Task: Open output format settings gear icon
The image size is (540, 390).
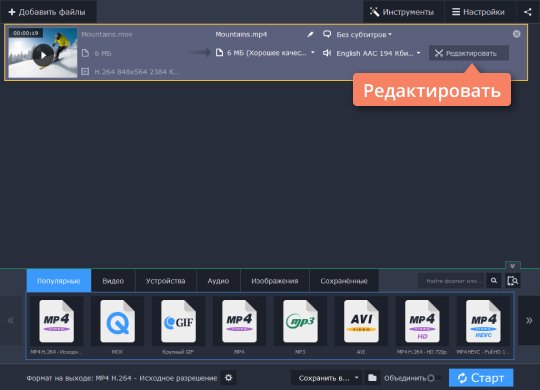Action: click(x=228, y=378)
